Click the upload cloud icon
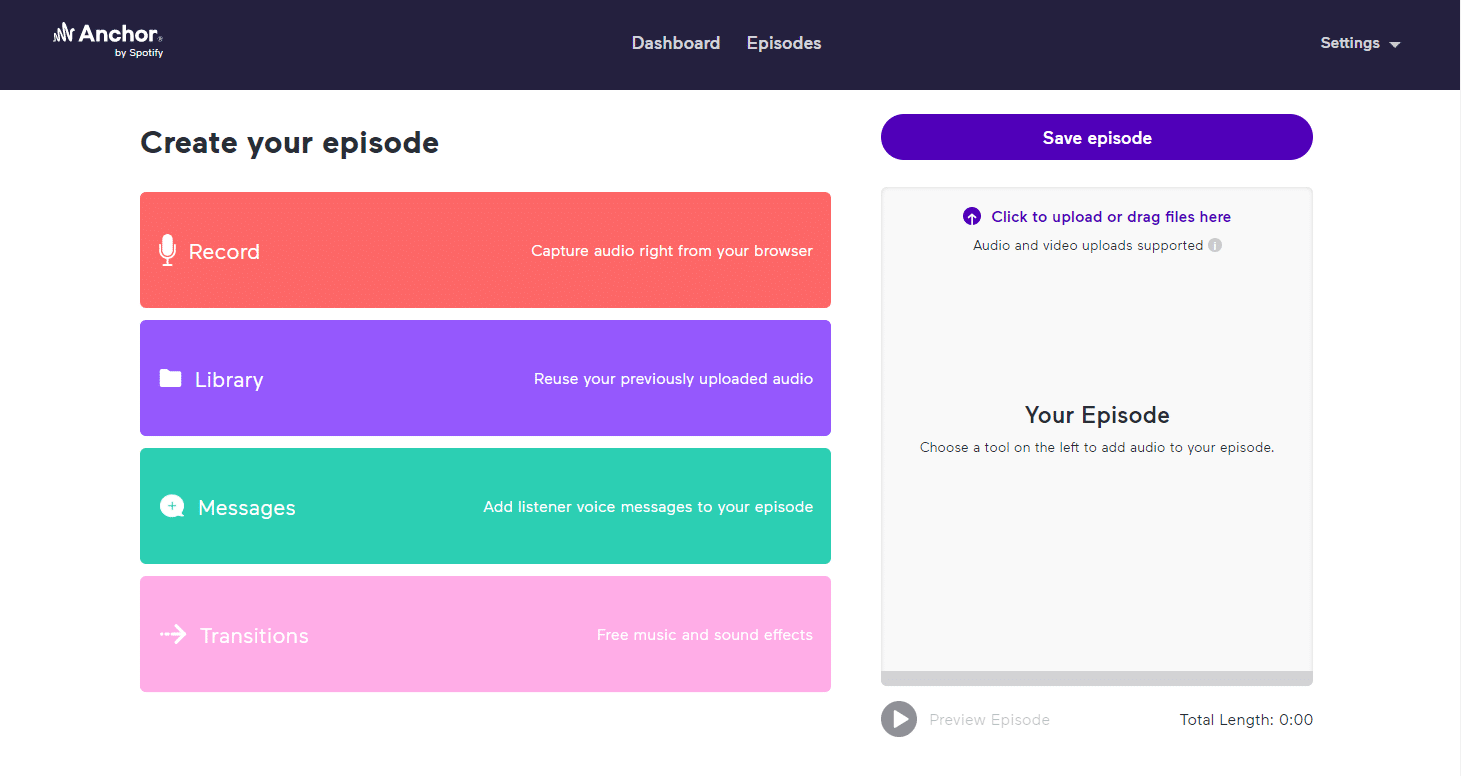 point(971,216)
